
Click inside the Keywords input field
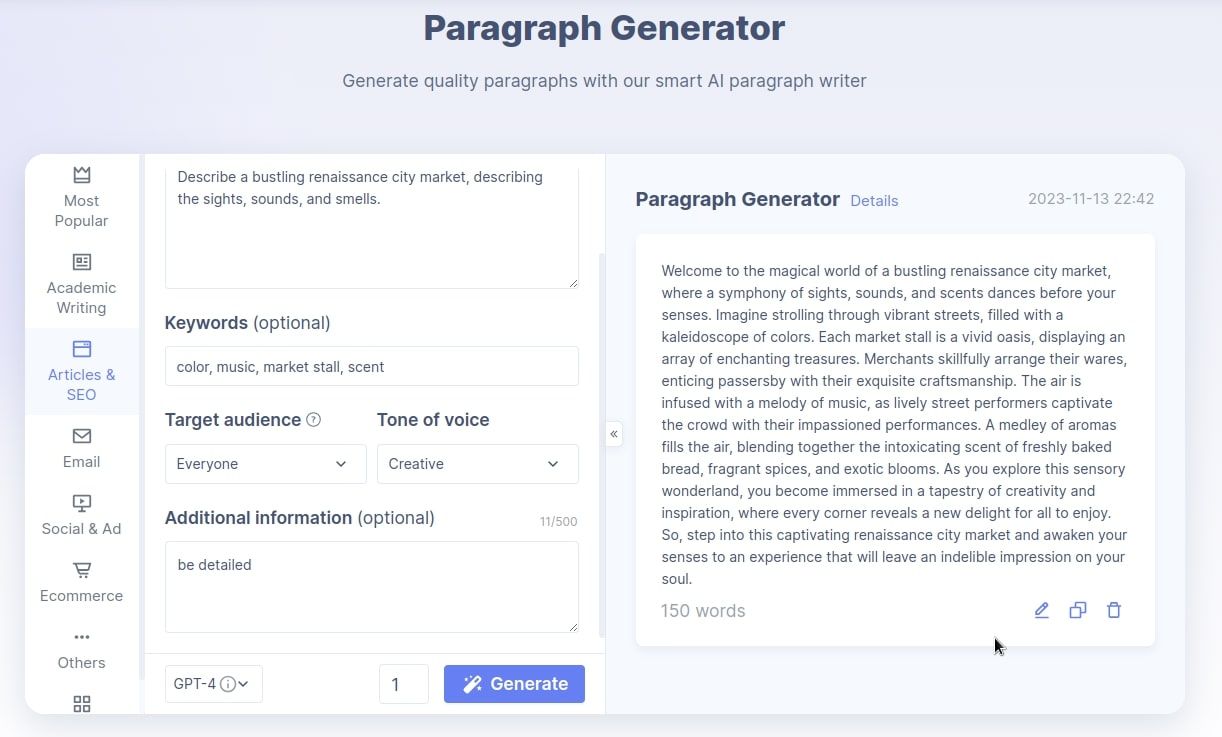(x=371, y=366)
